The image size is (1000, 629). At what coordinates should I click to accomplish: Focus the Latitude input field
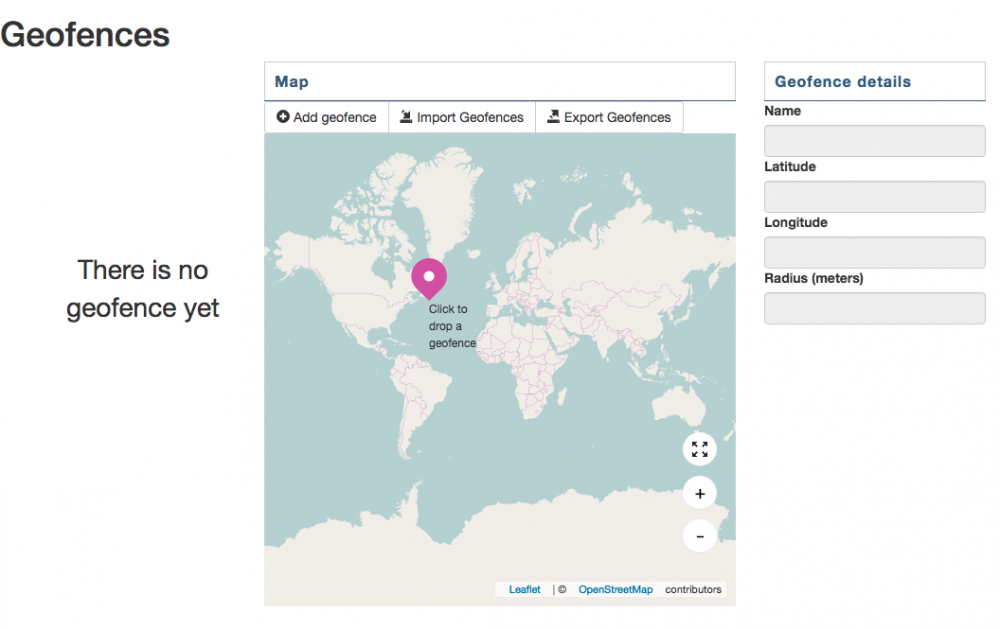pyautogui.click(x=874, y=196)
